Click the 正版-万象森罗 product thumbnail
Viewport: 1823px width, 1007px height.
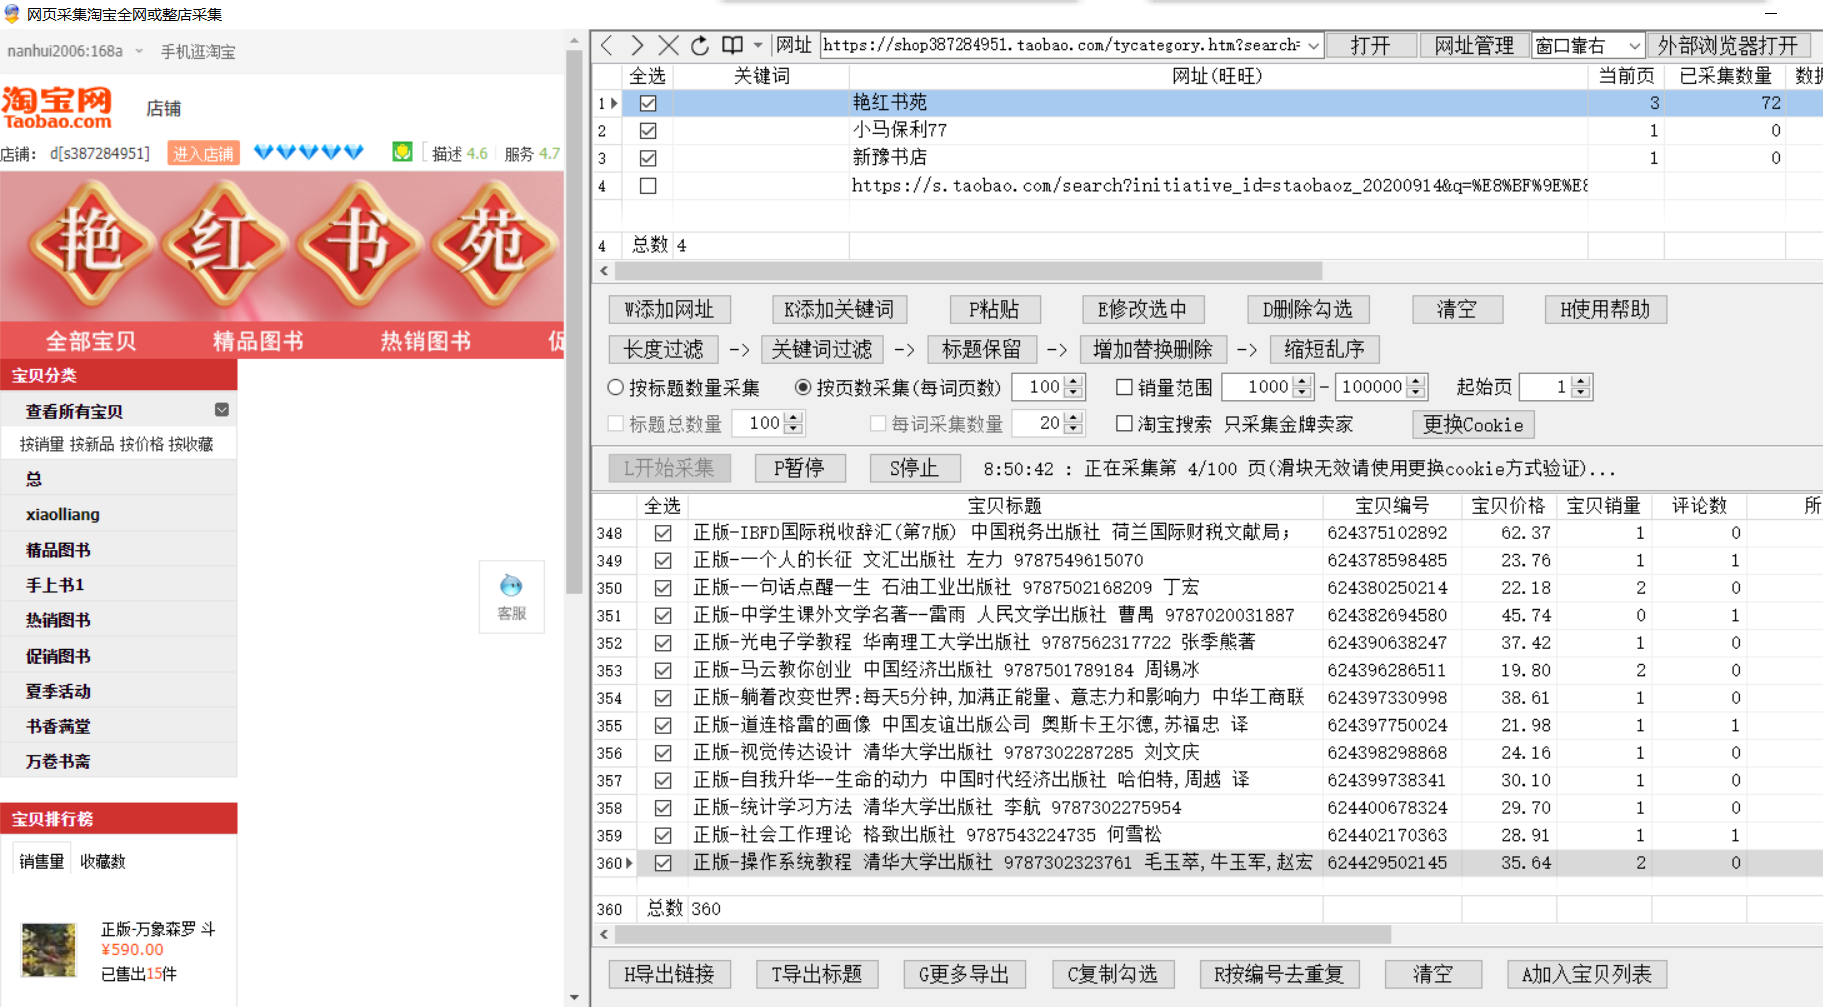pos(49,950)
